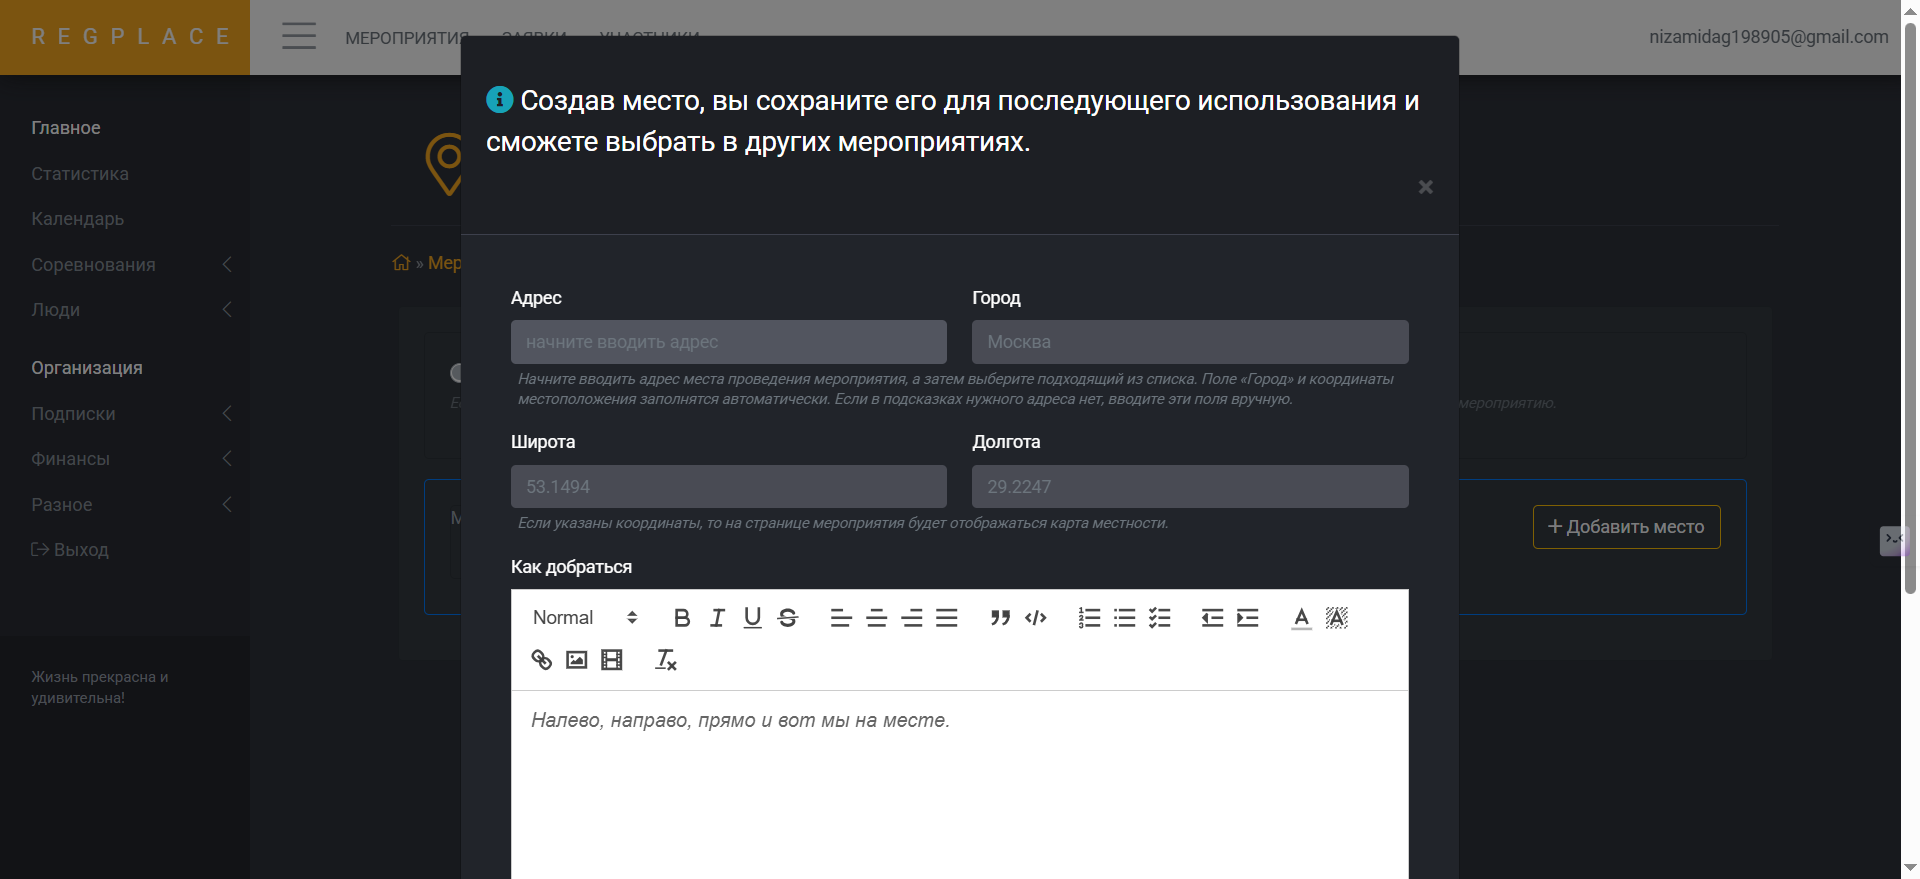Align text left in editor
This screenshot has width=1920, height=879.
tap(841, 618)
